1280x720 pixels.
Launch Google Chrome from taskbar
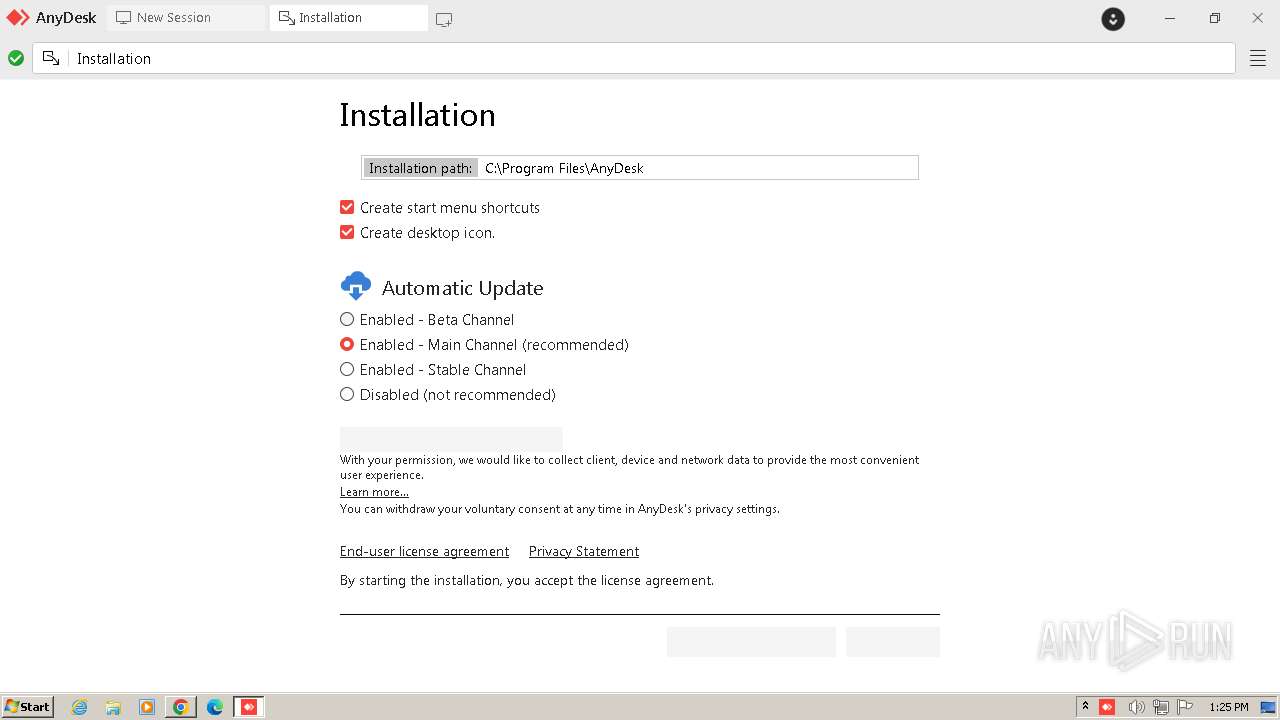click(x=181, y=707)
